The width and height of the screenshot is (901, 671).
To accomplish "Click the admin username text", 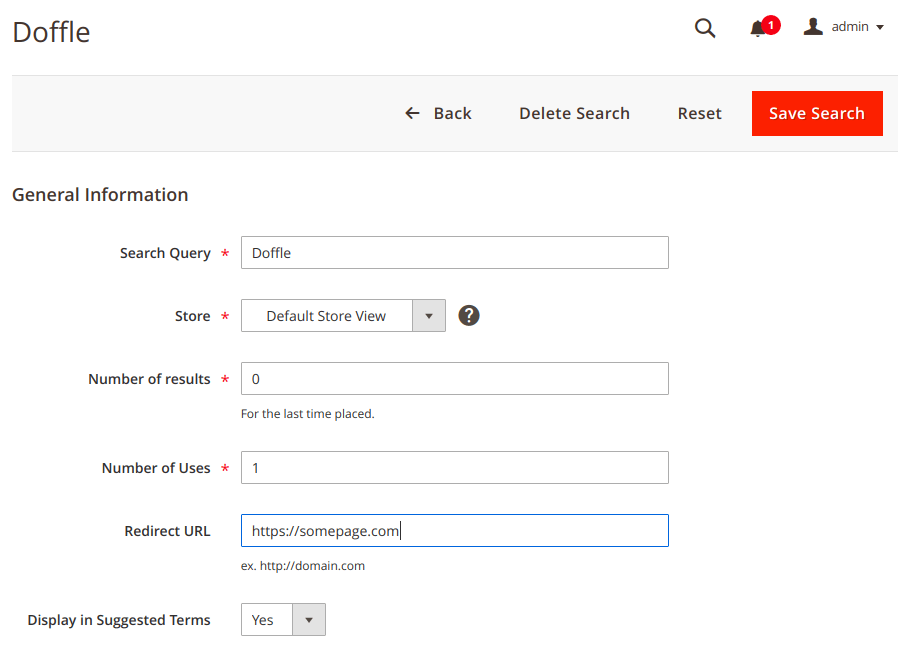I will (x=850, y=27).
